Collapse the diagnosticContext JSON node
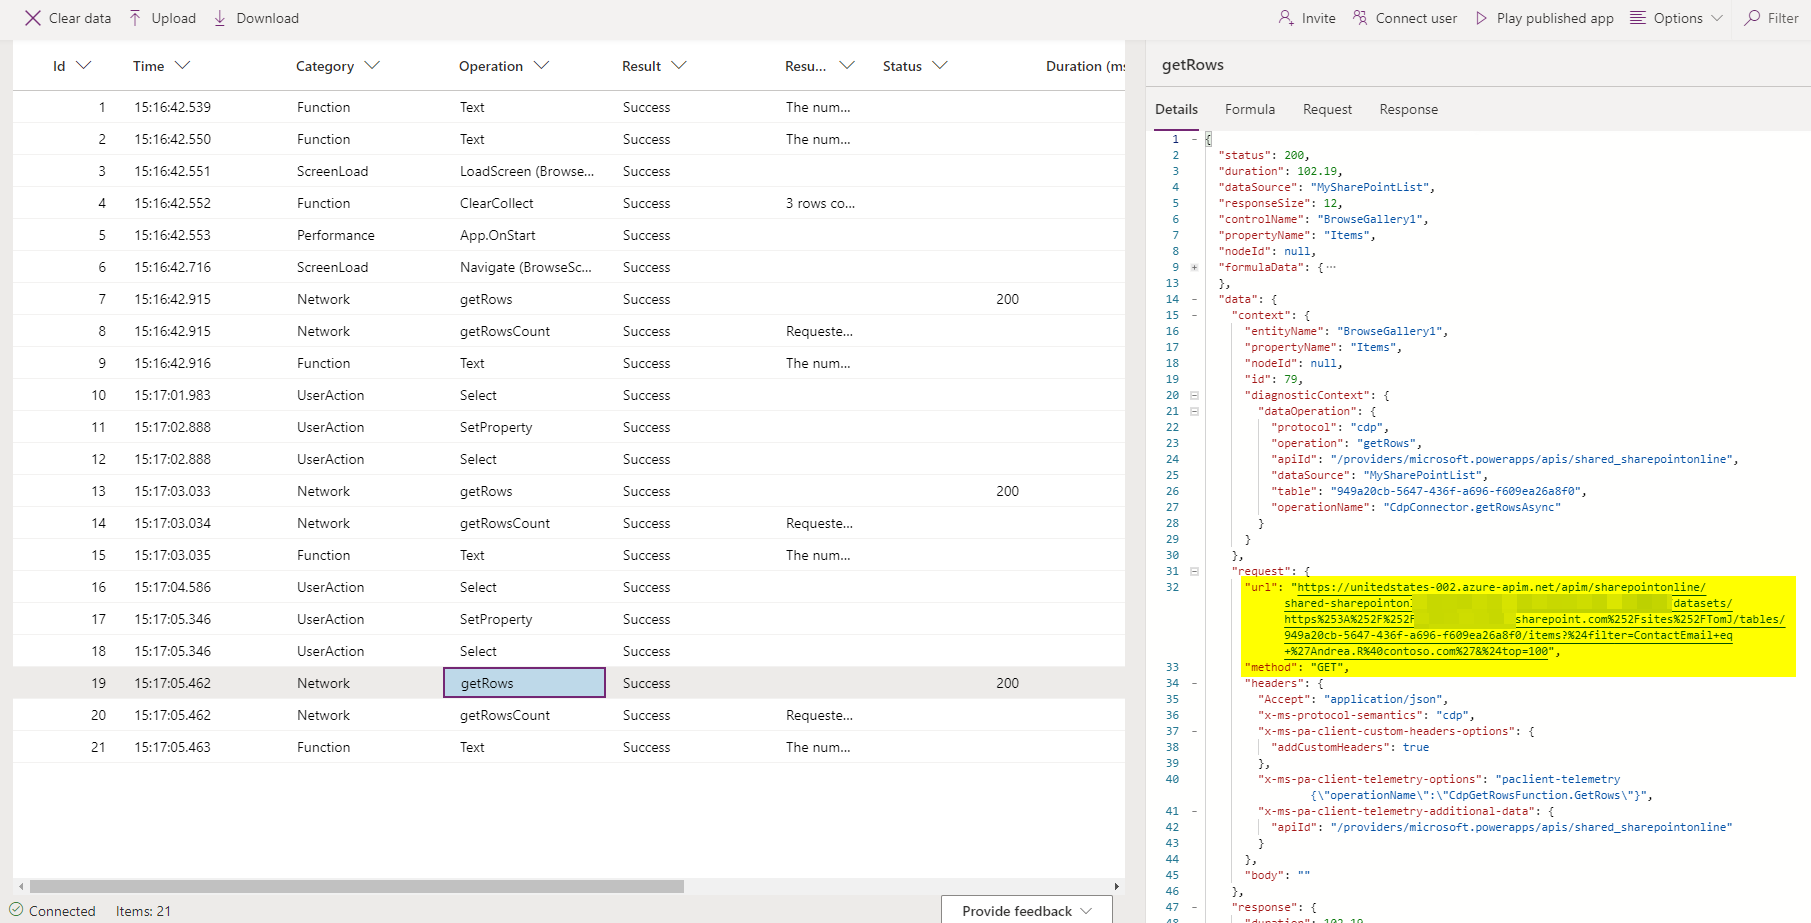 (1194, 395)
